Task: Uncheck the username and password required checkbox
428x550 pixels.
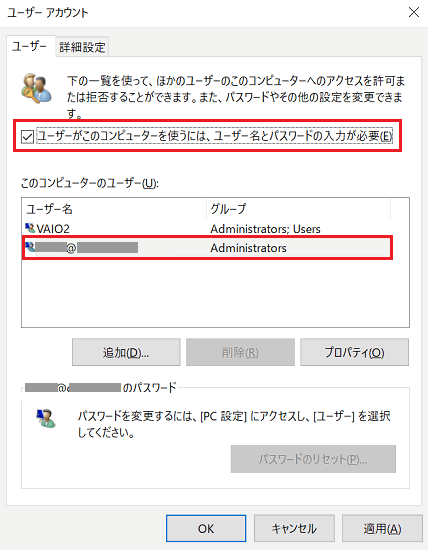Action: click(27, 136)
